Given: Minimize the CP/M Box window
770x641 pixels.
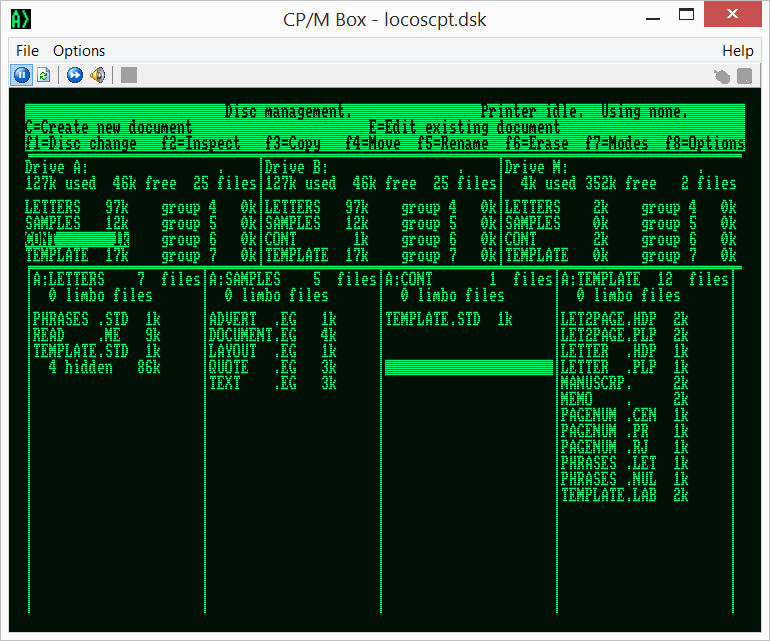Looking at the screenshot, I should tap(653, 18).
